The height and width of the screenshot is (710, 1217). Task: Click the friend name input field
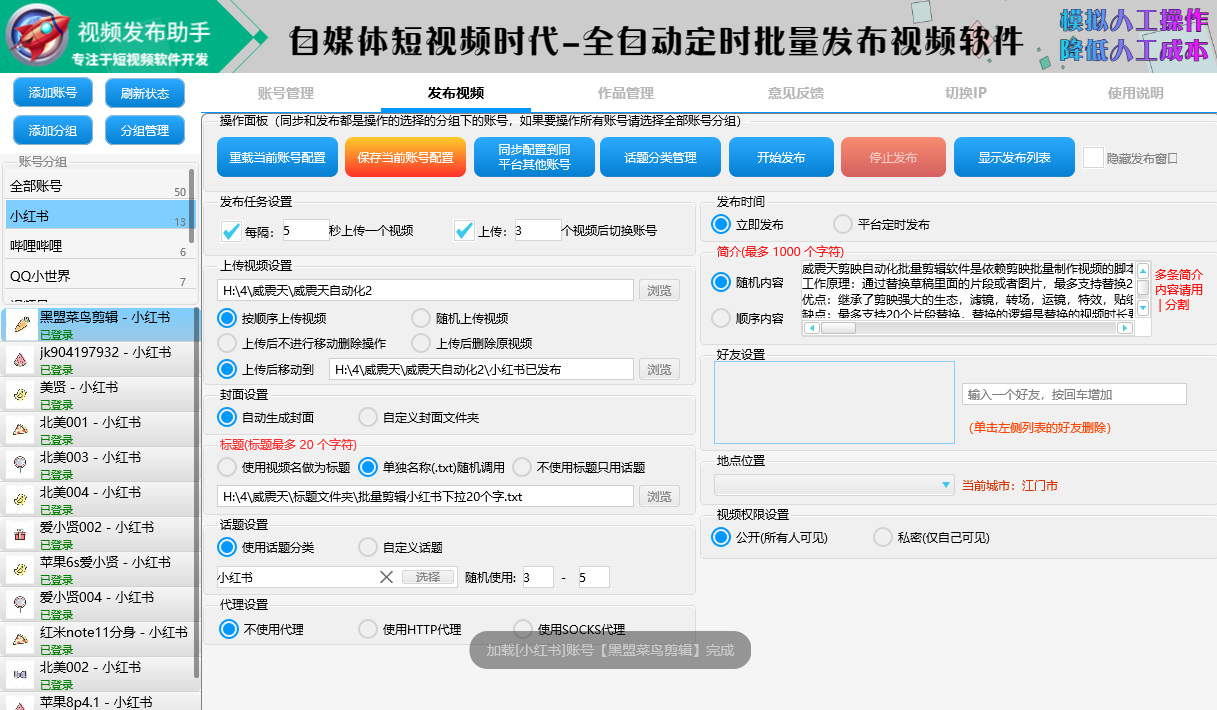click(1073, 394)
